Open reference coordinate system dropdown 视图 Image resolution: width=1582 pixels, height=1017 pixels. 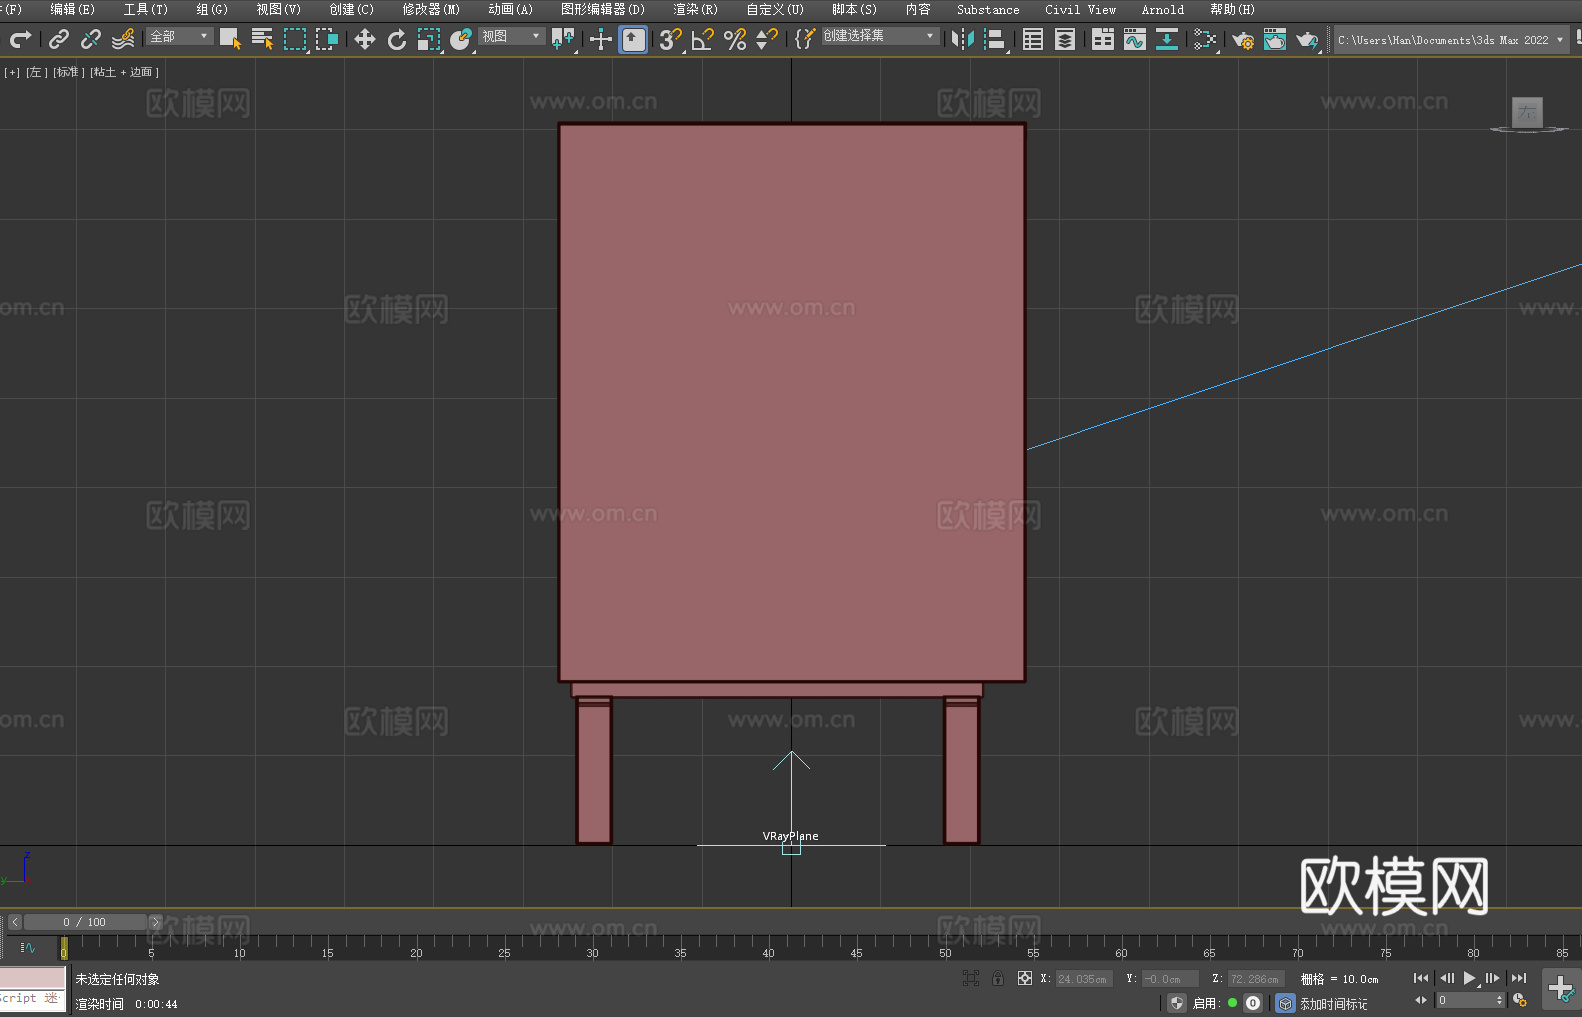point(511,36)
